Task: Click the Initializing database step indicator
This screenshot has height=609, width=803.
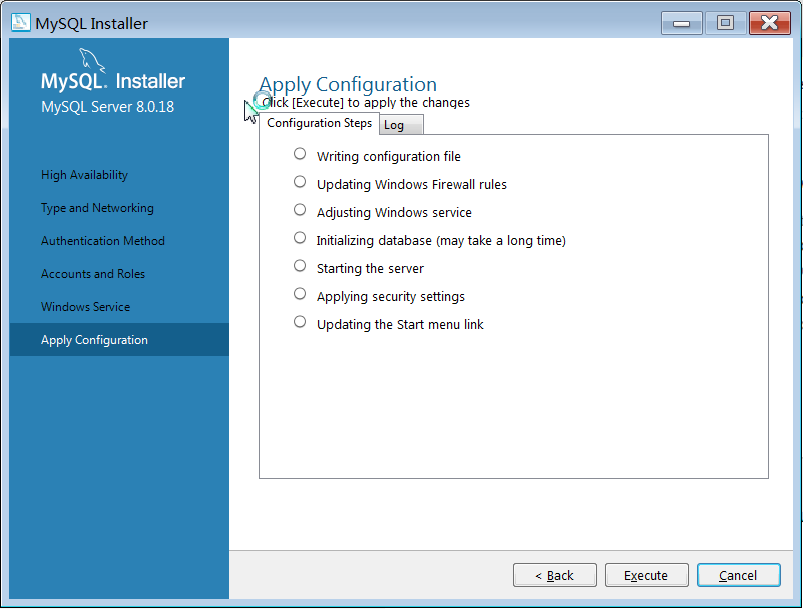Action: click(x=300, y=238)
